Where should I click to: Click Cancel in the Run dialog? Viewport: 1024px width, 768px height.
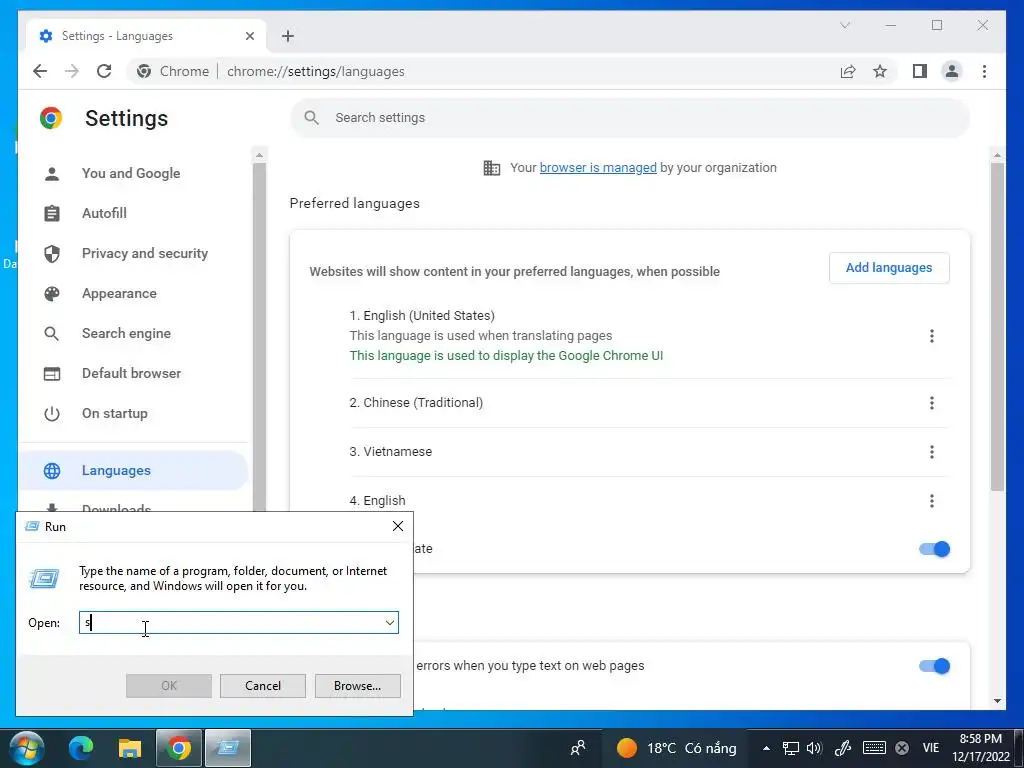pyautogui.click(x=263, y=686)
